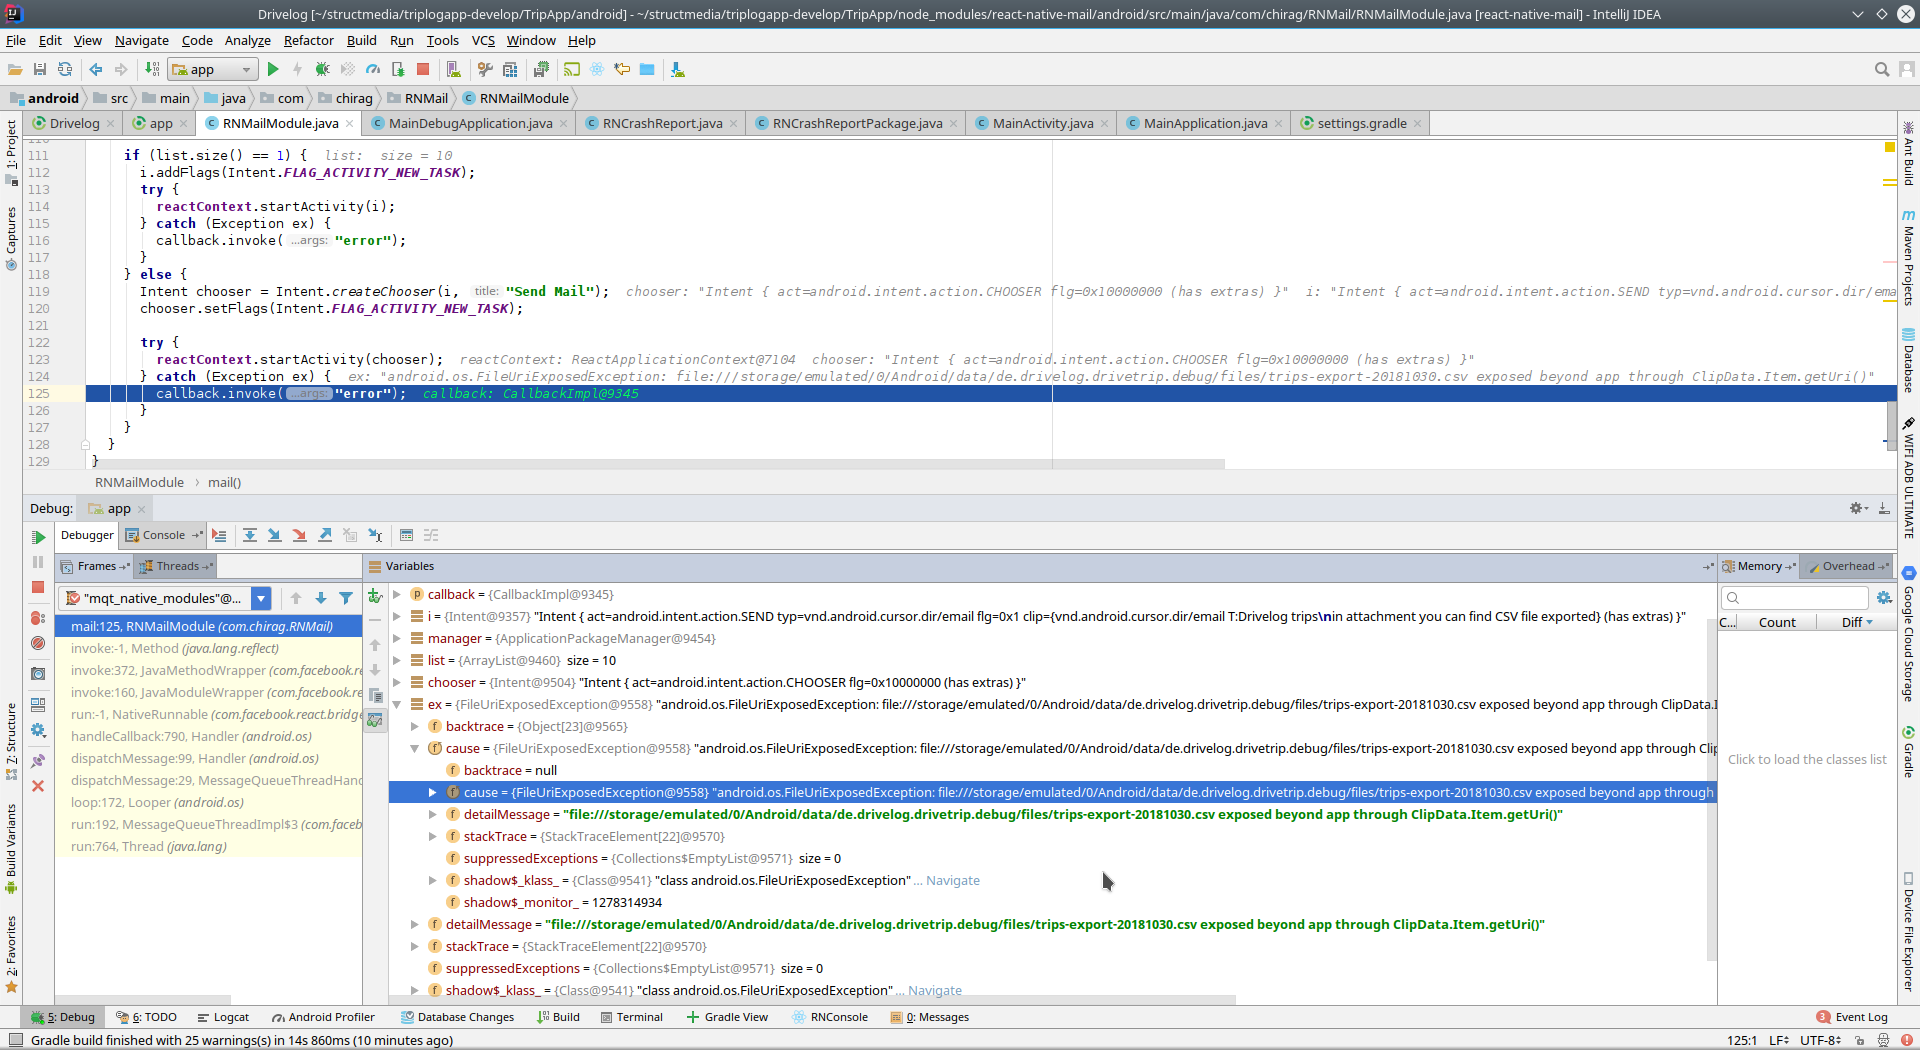Toggle the Device File Explorer side panel

click(x=1908, y=932)
